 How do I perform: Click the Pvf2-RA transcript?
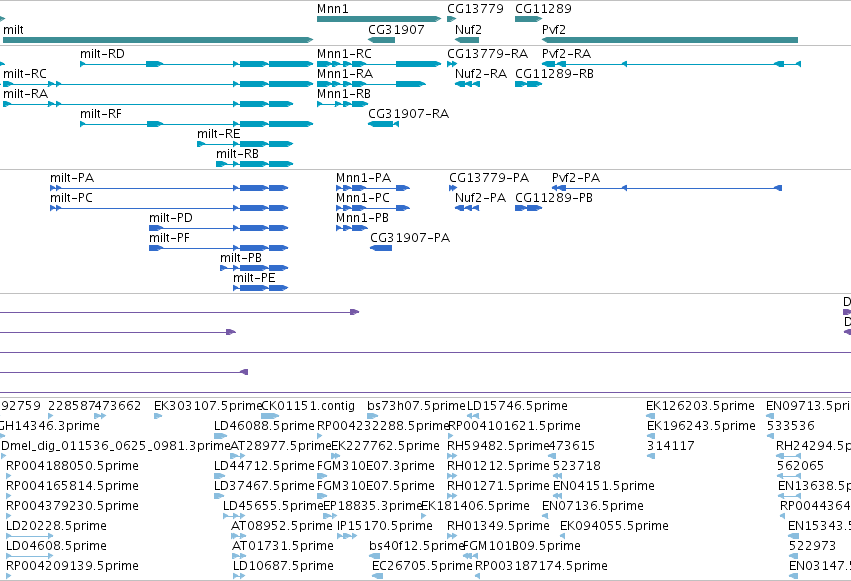pos(671,64)
